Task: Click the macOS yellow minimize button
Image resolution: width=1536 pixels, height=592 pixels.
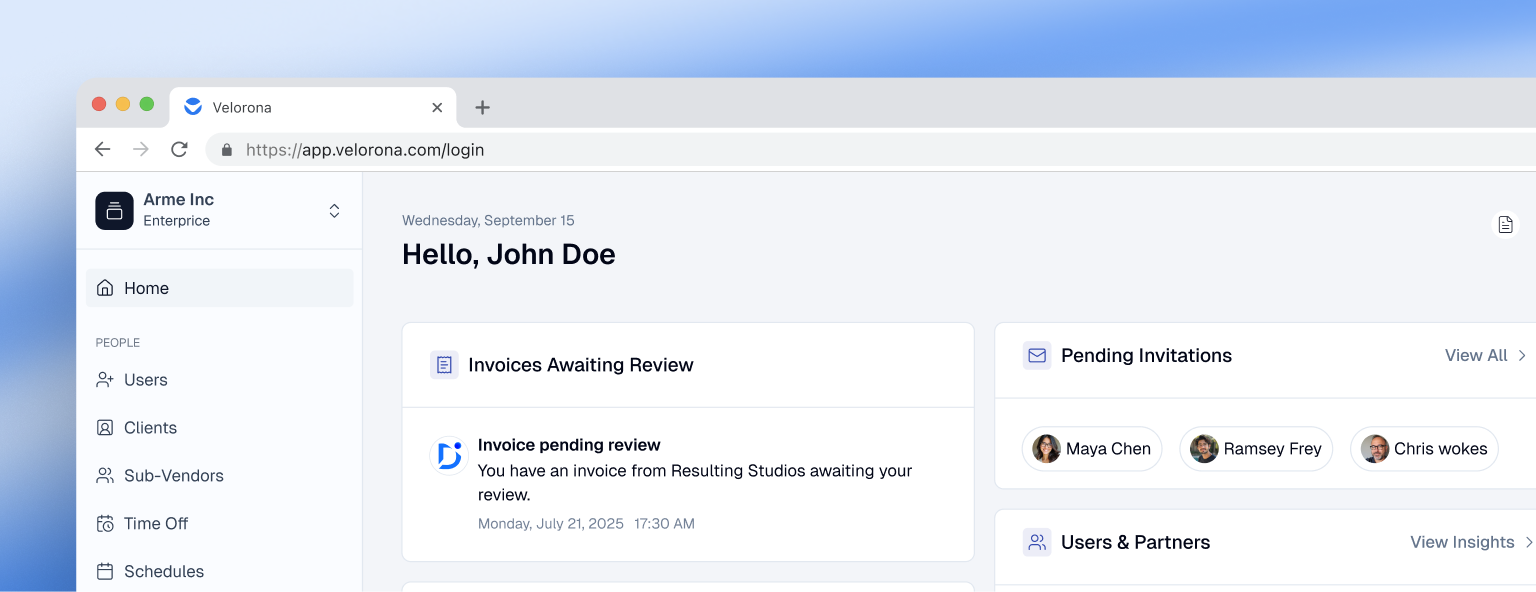Action: [123, 104]
